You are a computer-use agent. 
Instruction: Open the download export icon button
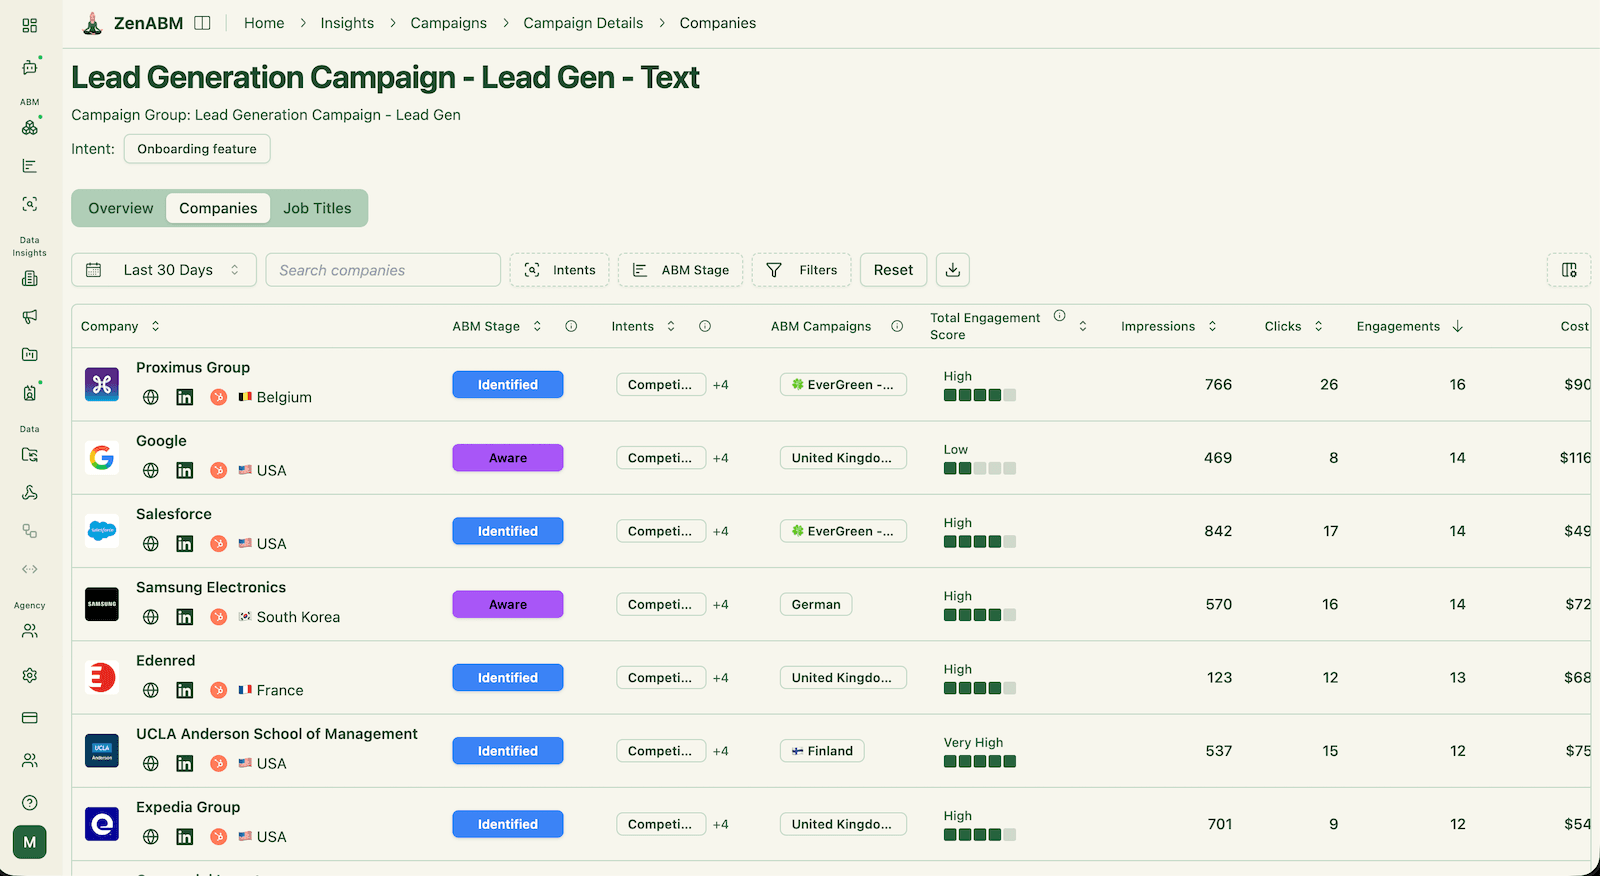(953, 270)
